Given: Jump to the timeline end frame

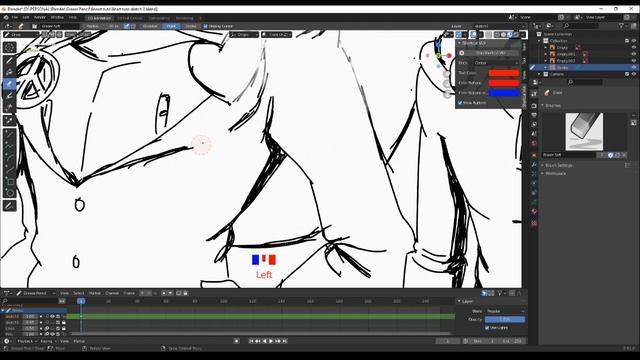Looking at the screenshot, I should (x=285, y=341).
